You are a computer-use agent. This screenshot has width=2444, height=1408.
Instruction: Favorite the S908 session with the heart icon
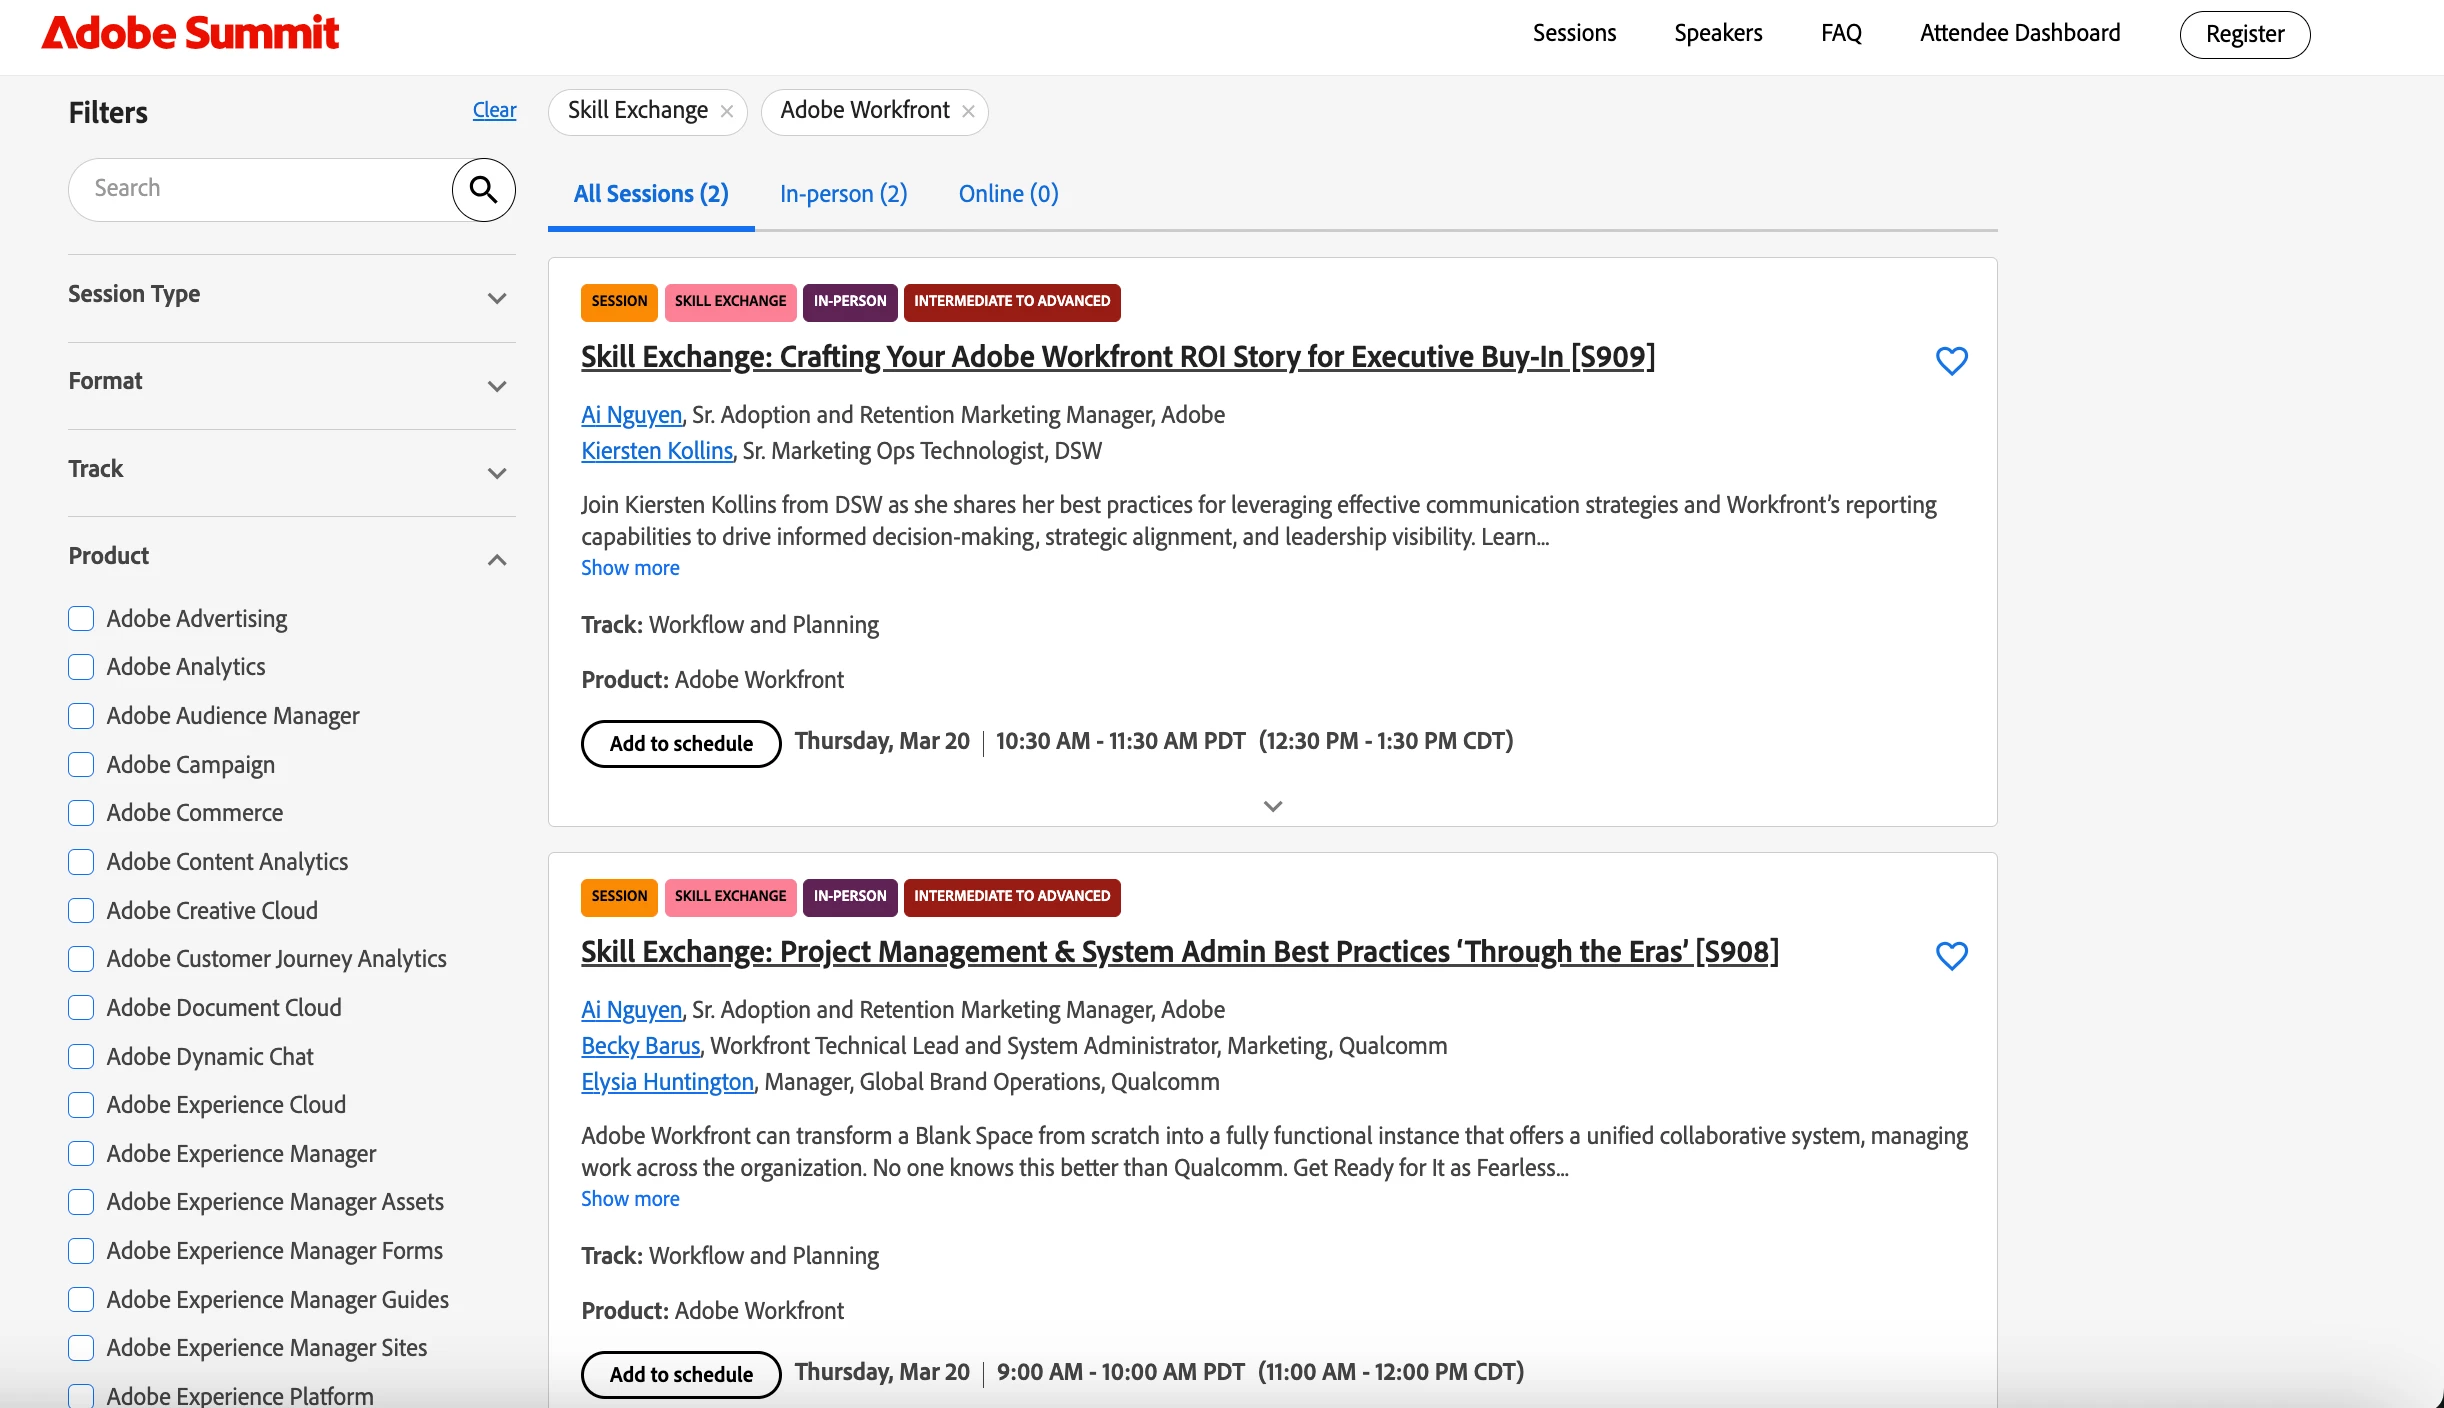(x=1951, y=955)
